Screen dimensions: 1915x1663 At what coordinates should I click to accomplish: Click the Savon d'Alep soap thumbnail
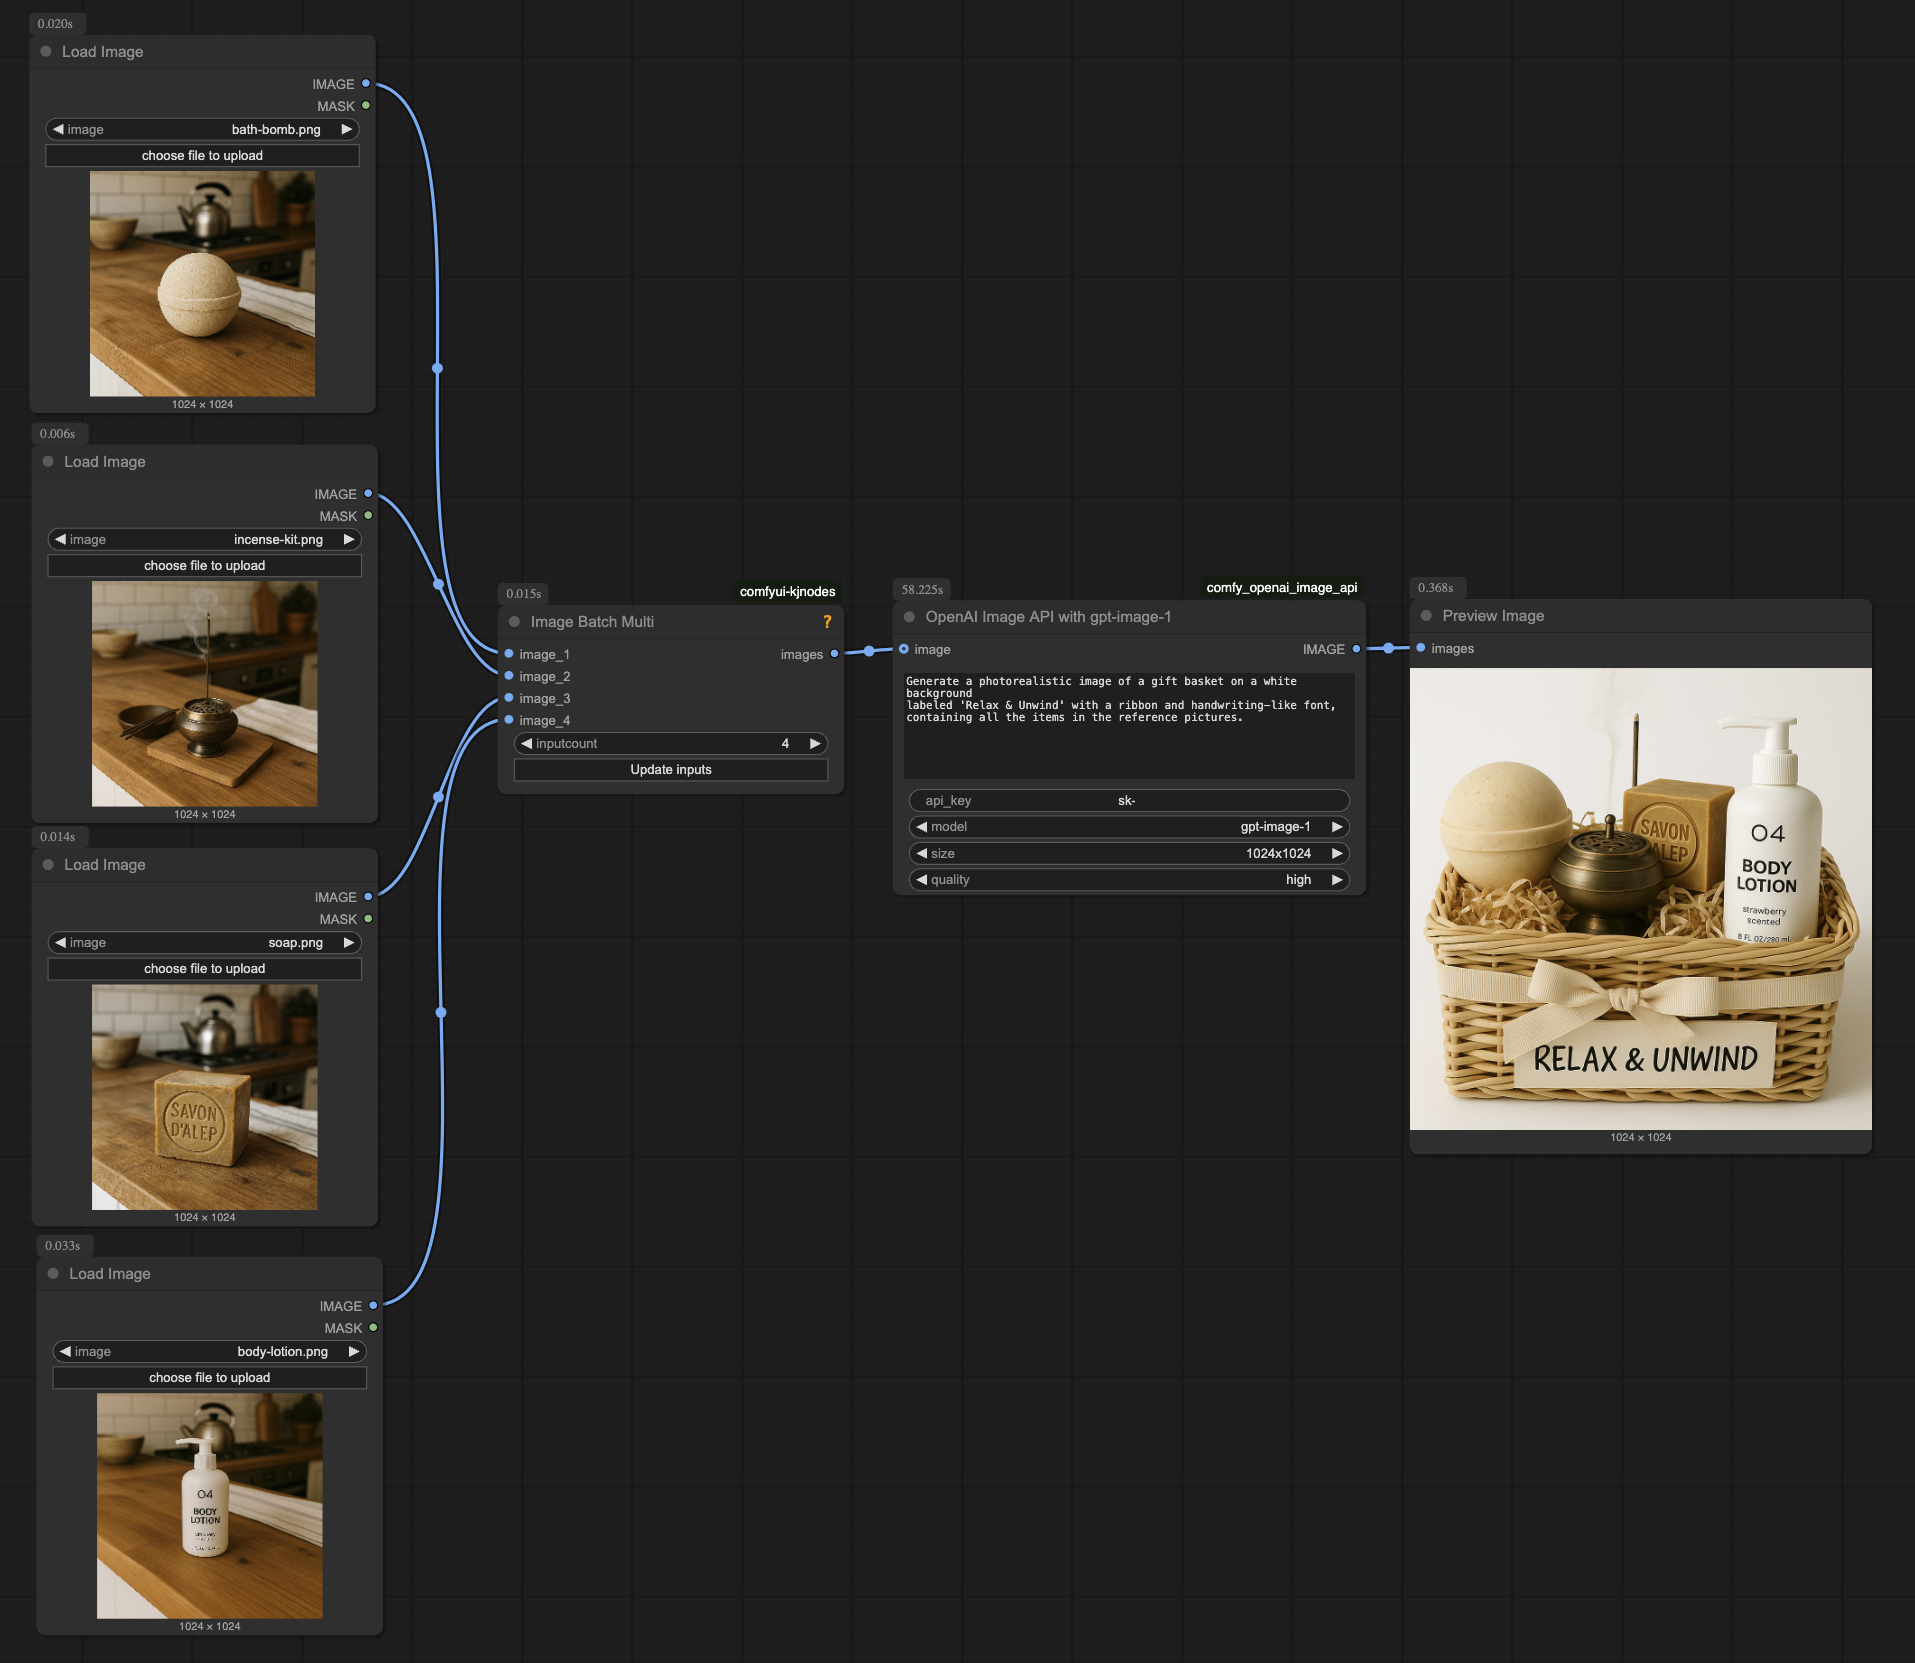[204, 1097]
